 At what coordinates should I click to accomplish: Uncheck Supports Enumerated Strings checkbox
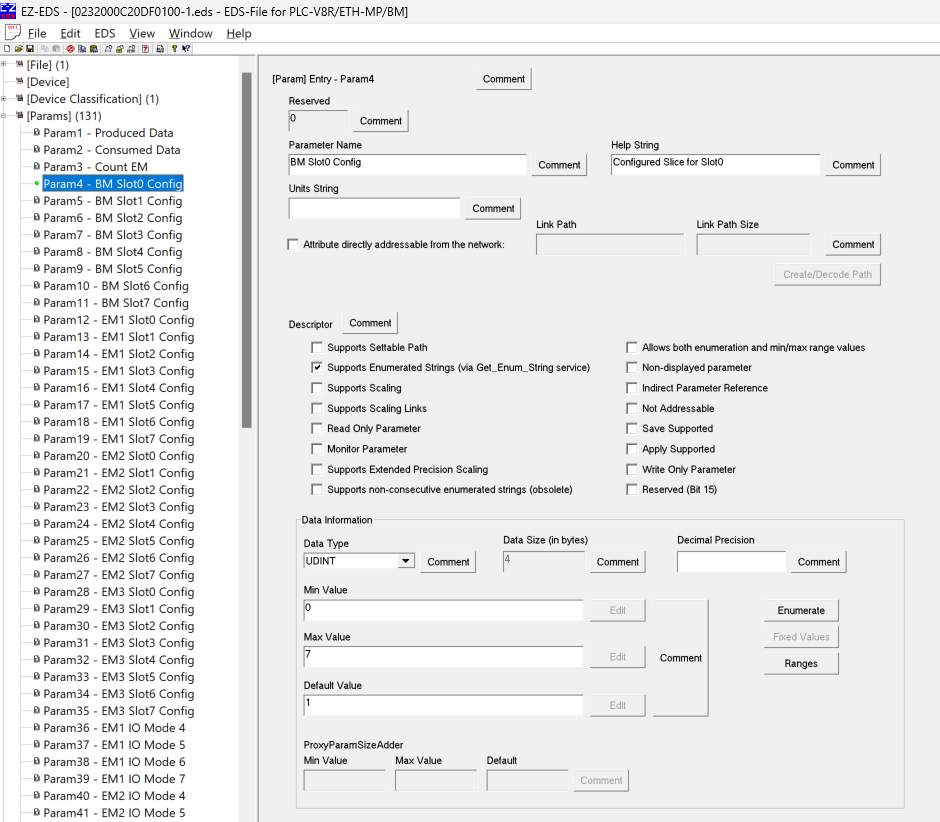(317, 368)
